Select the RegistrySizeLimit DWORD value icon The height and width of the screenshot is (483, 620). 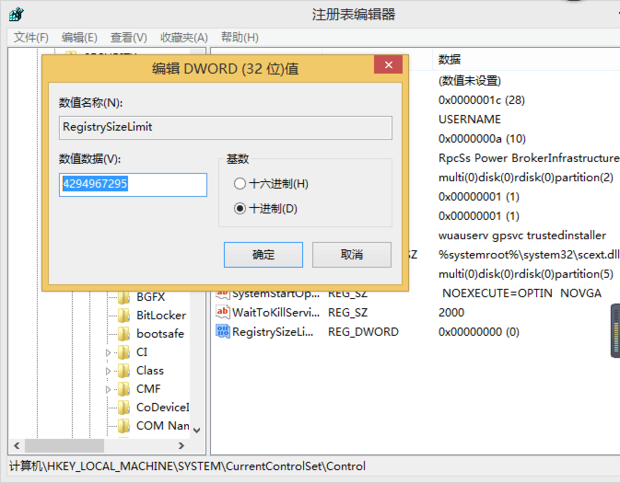click(224, 331)
